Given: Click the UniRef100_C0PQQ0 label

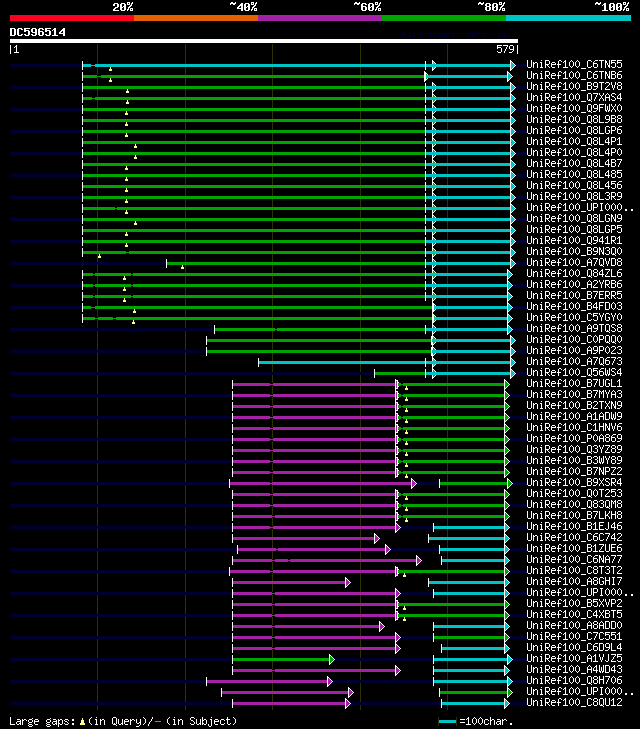Looking at the screenshot, I should tap(574, 339).
